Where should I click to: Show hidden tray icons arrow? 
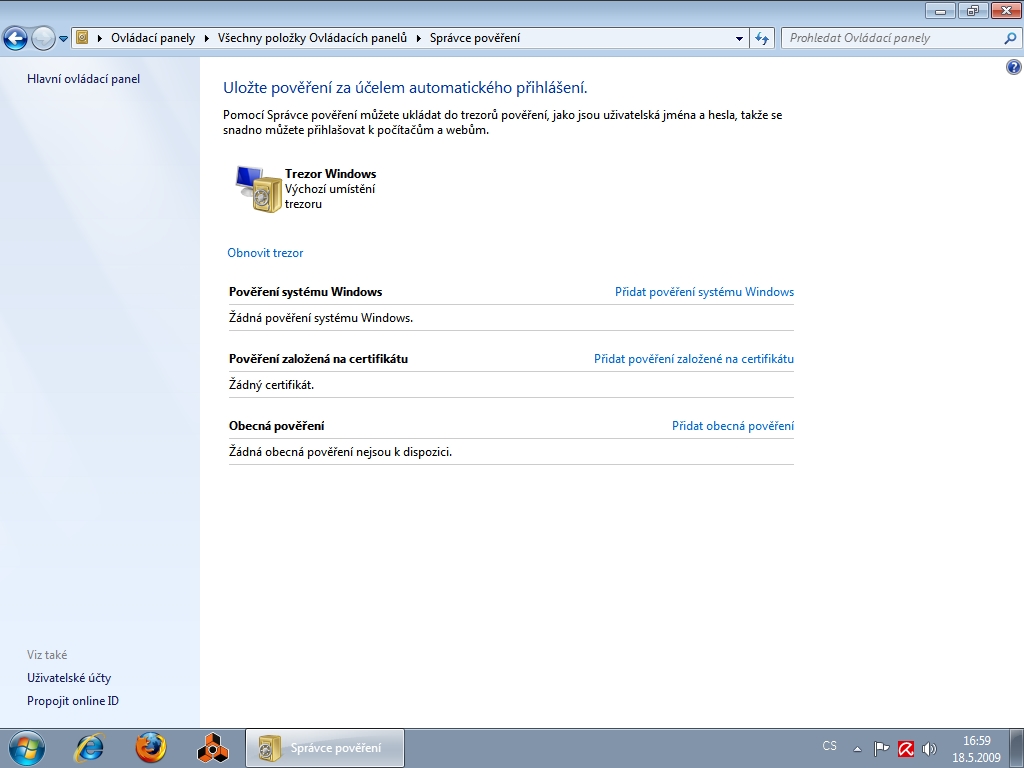point(857,749)
